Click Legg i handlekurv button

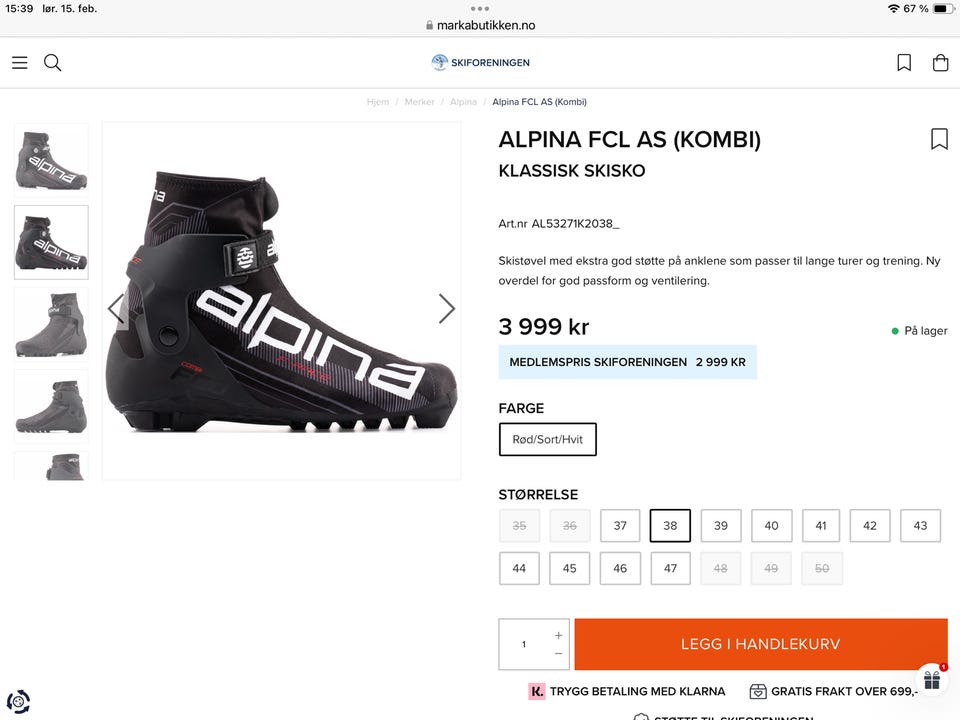click(760, 644)
